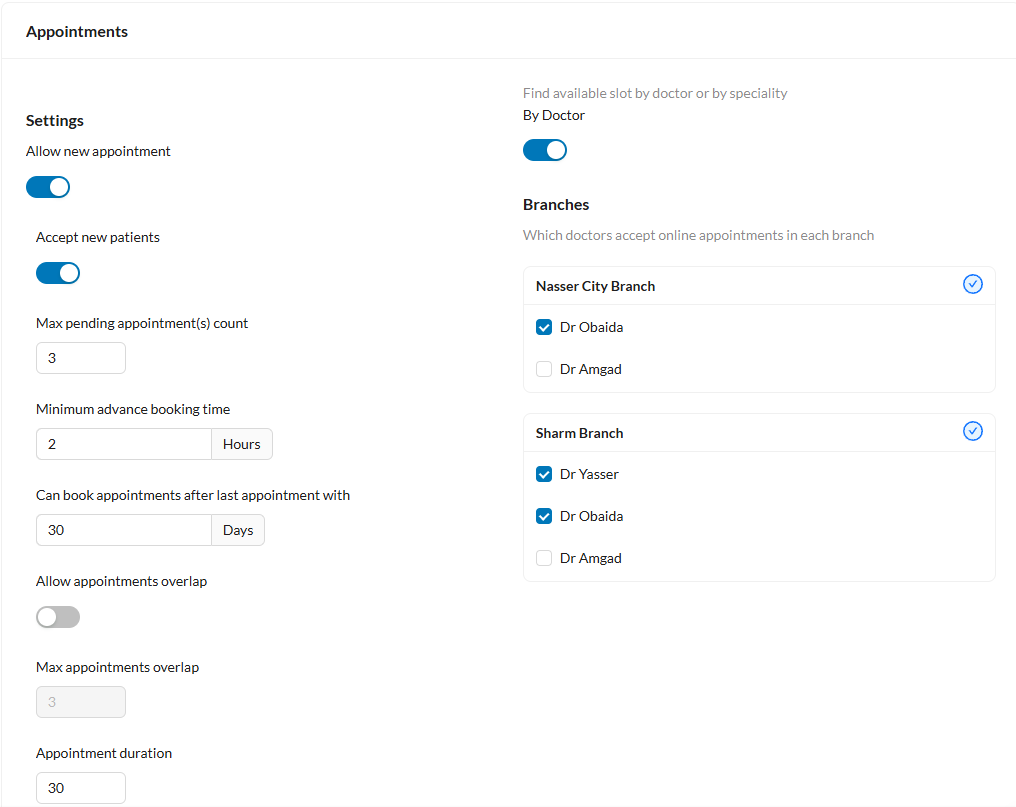
Task: Click the Nasser City Branch header
Action: (759, 286)
